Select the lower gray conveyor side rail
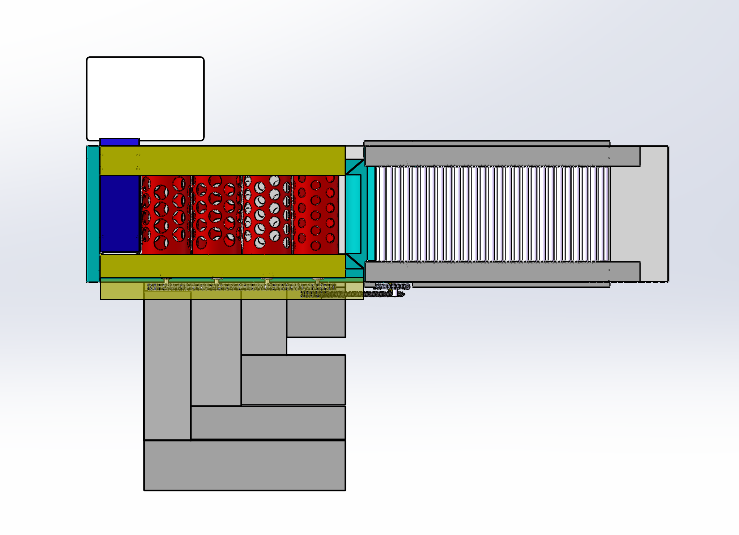The height and width of the screenshot is (535, 739). click(x=502, y=272)
